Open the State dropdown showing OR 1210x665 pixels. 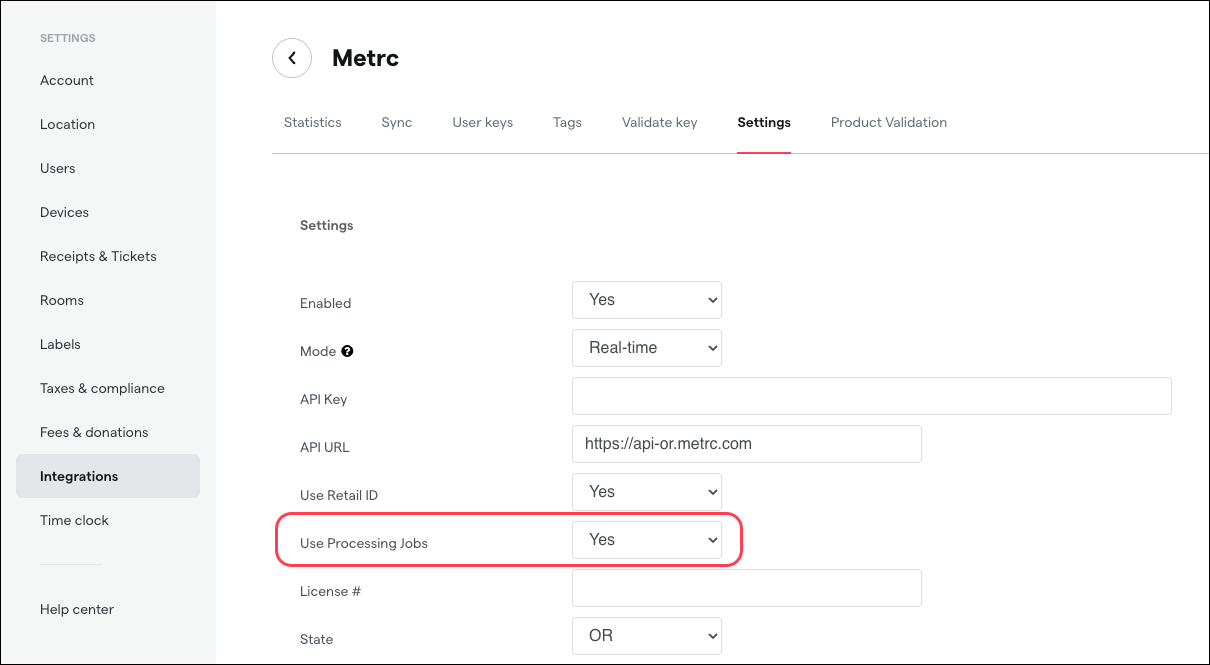[x=647, y=636]
